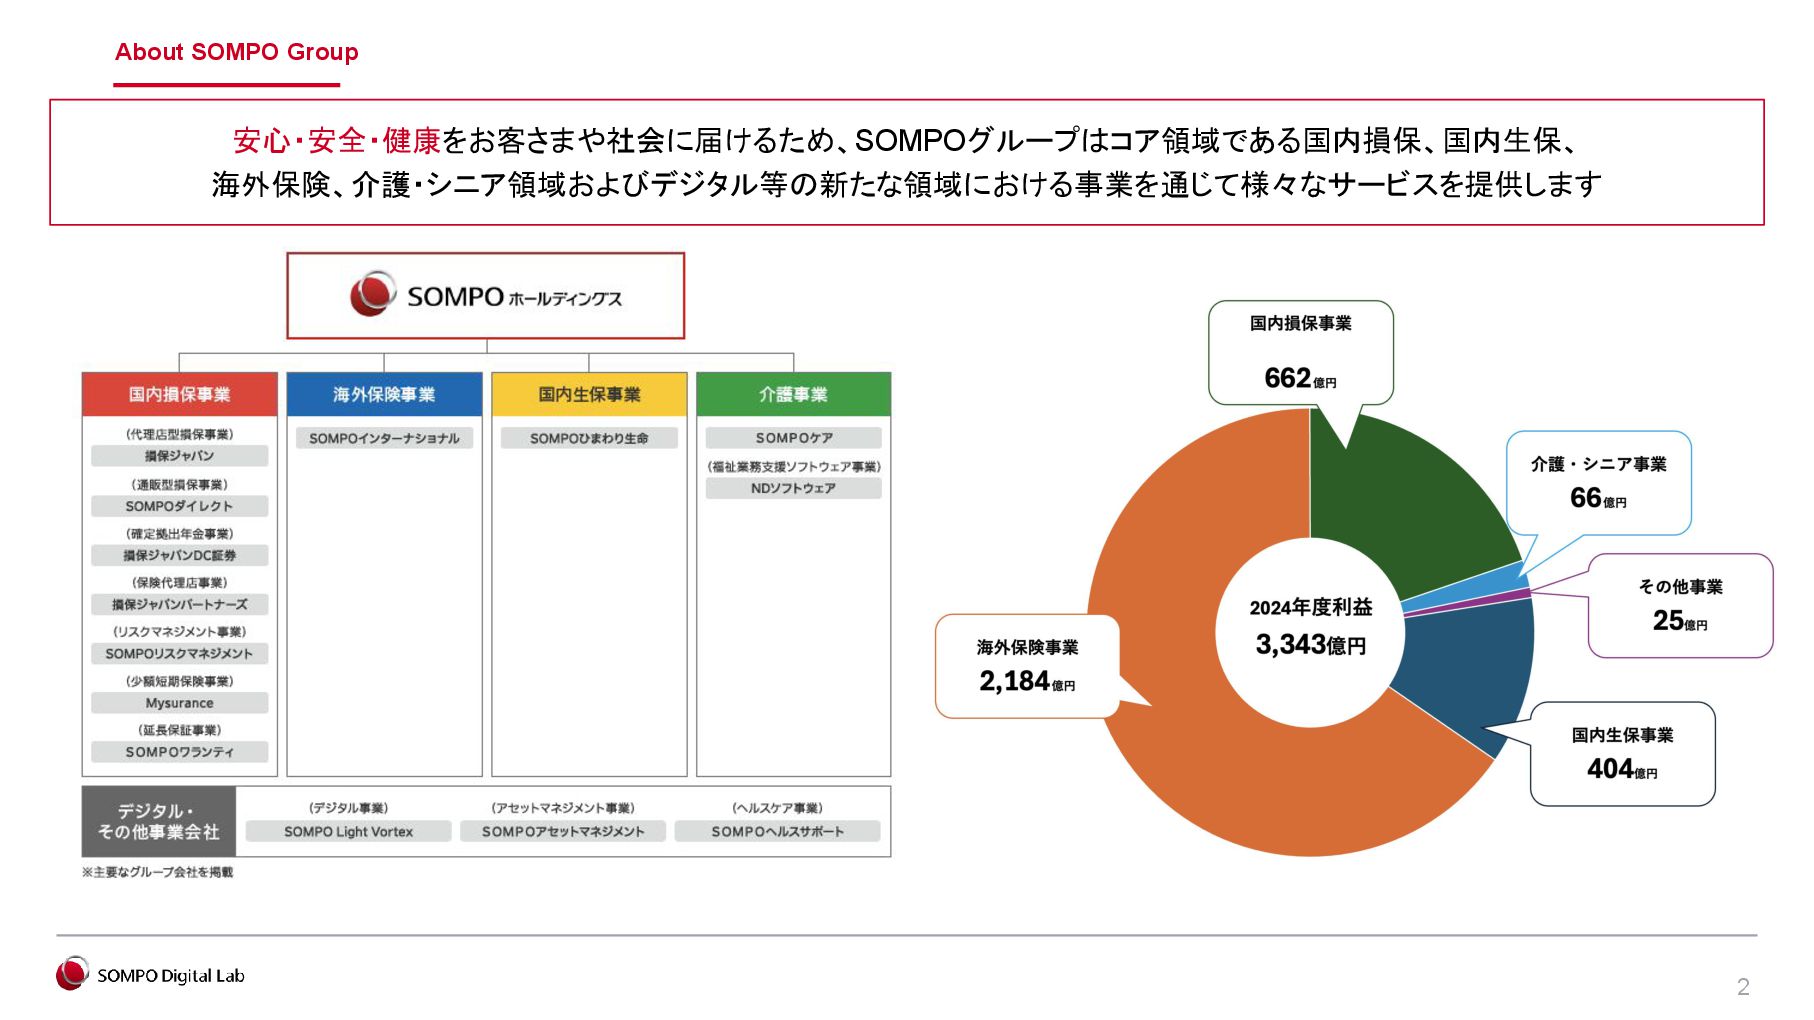
Task: Click the SOMPO Holdings logo icon
Action: (x=372, y=294)
